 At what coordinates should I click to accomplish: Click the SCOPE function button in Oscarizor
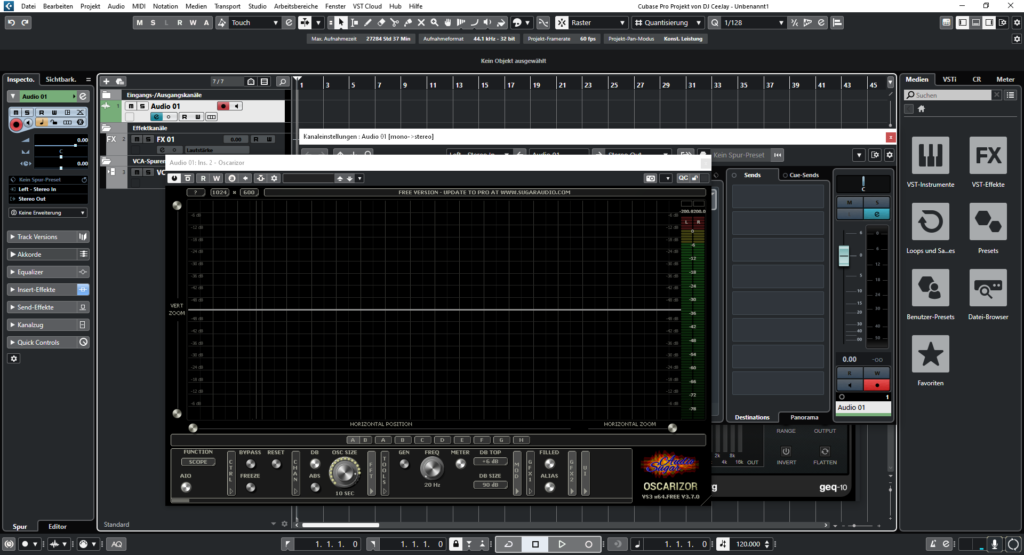pos(198,462)
